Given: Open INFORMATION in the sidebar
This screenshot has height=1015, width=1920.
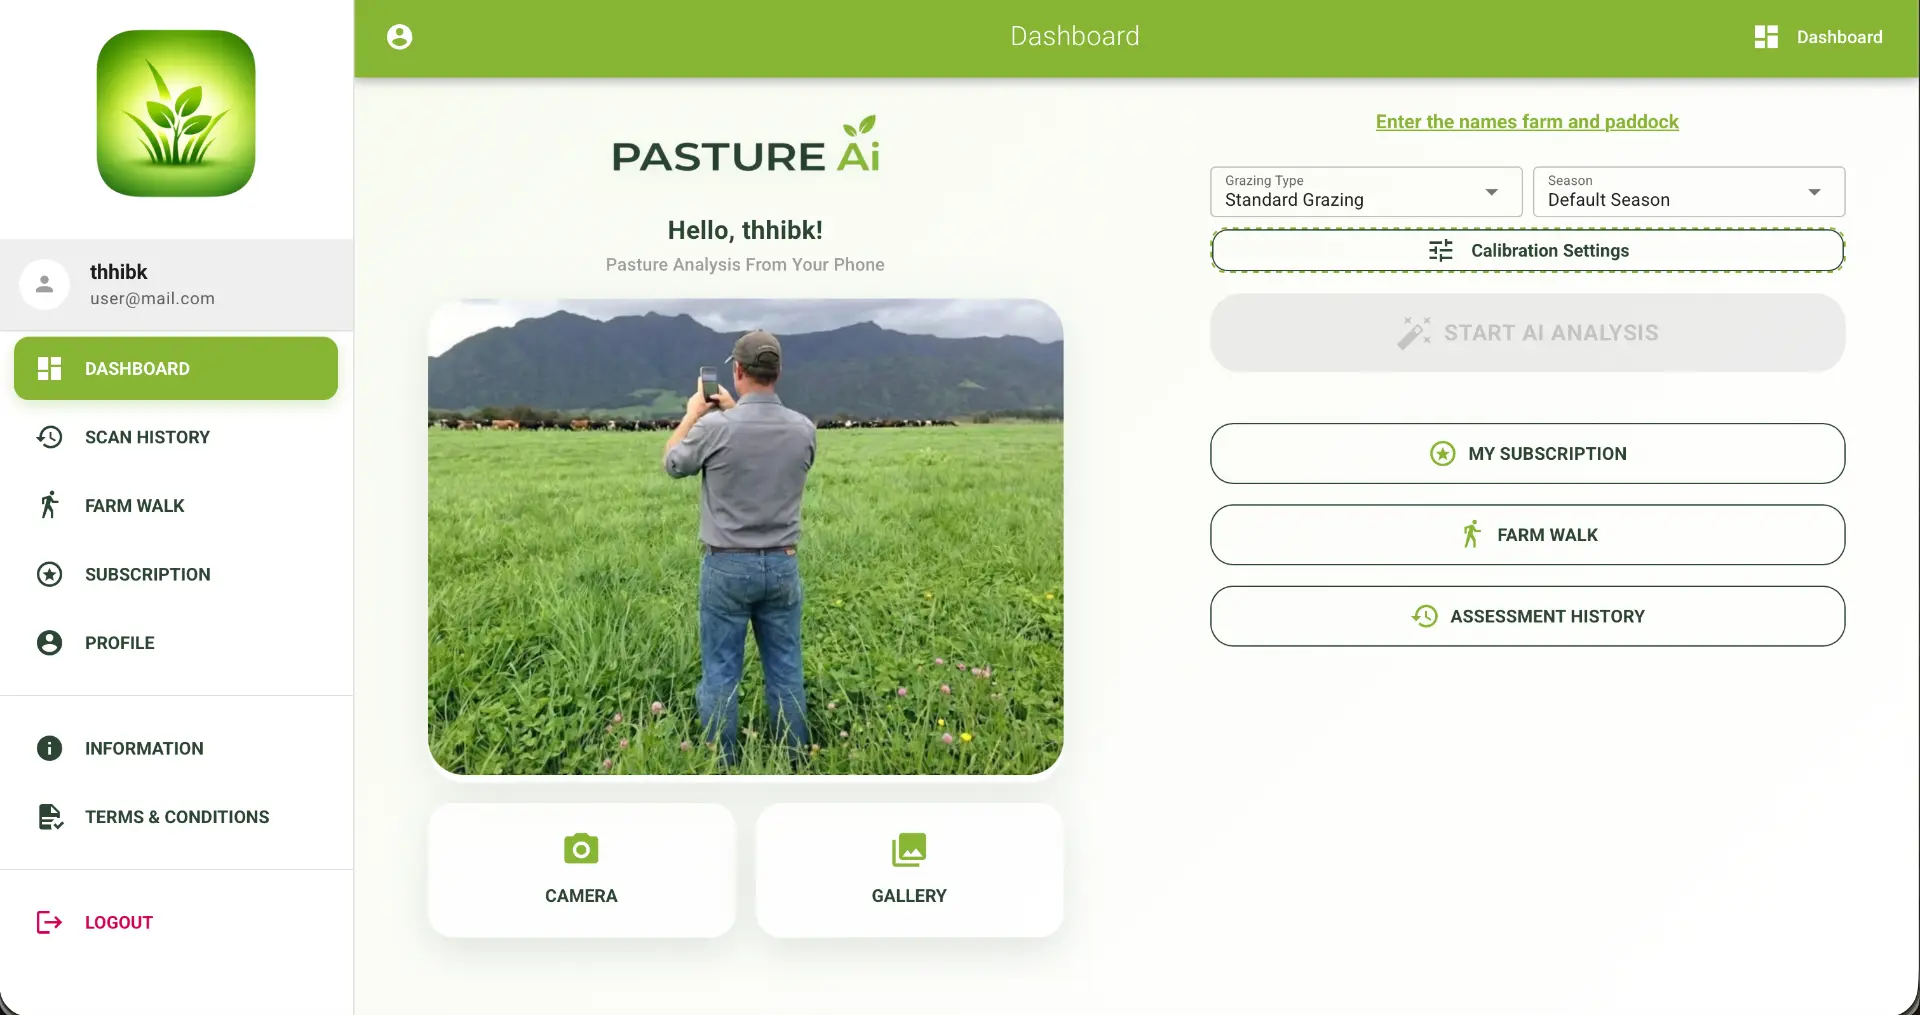Looking at the screenshot, I should pyautogui.click(x=176, y=748).
